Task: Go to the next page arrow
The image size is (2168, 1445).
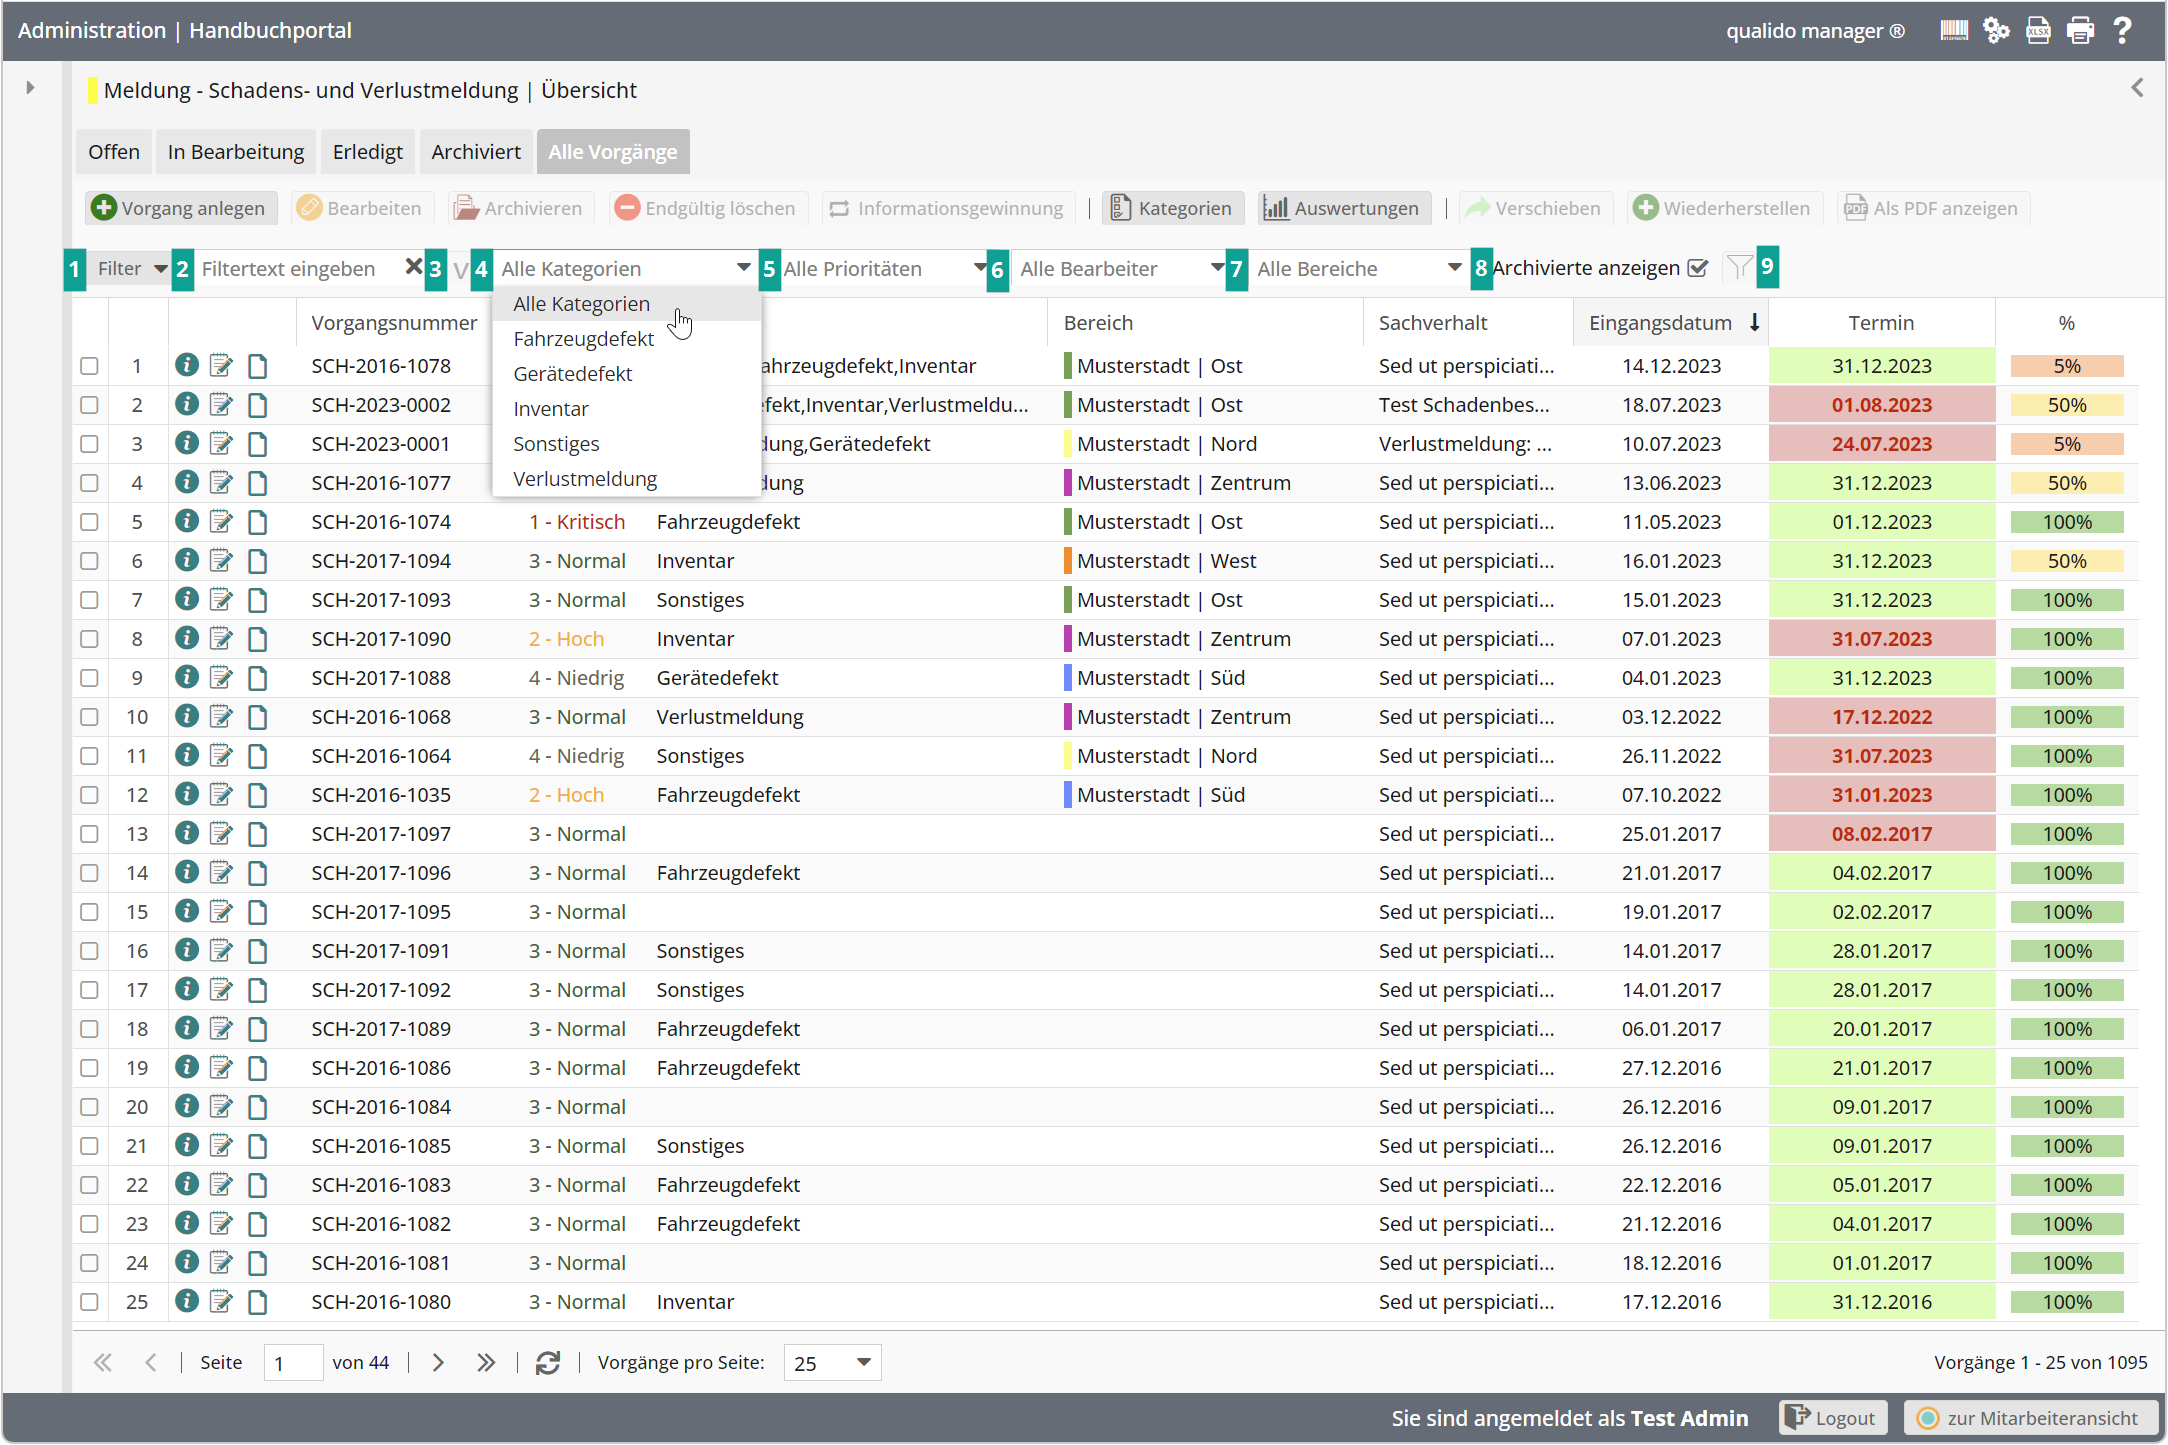Action: tap(438, 1363)
